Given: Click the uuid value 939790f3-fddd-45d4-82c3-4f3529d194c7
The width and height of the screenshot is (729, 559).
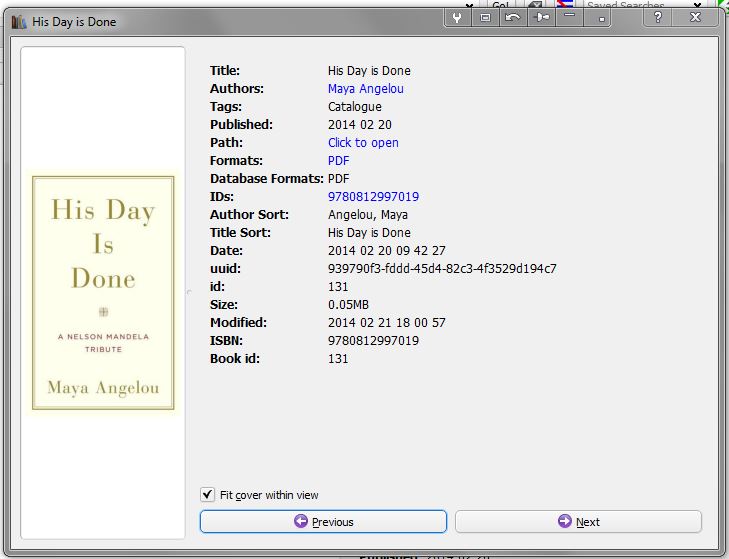Looking at the screenshot, I should coord(442,269).
